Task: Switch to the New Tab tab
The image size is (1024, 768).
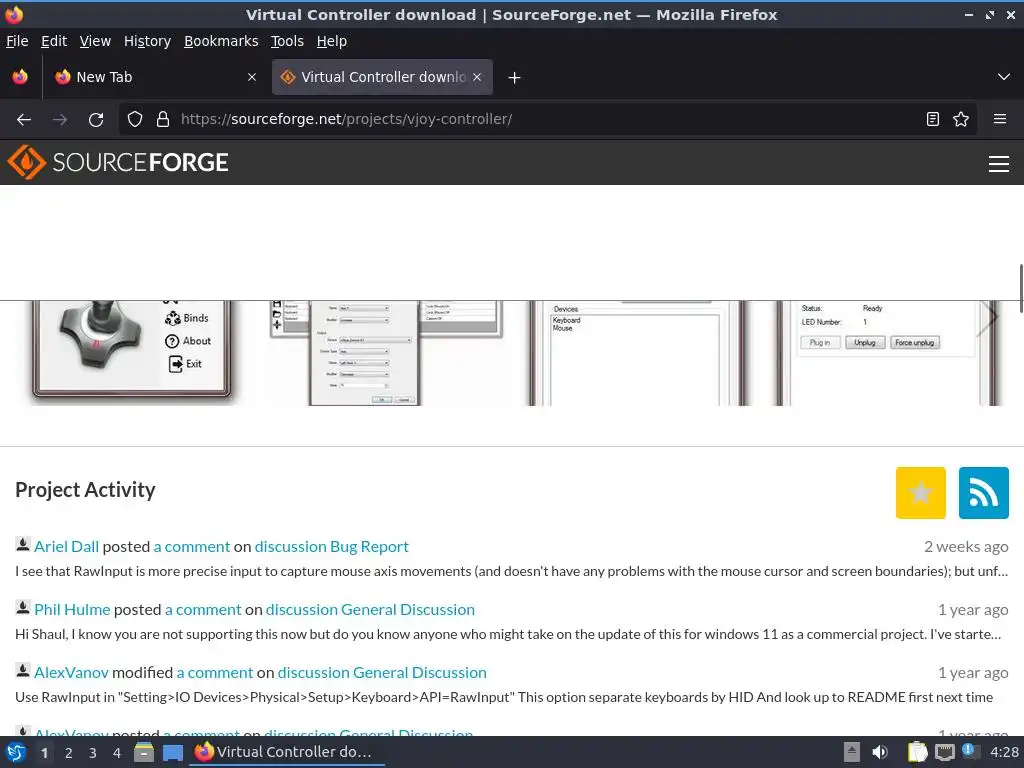Action: [155, 77]
